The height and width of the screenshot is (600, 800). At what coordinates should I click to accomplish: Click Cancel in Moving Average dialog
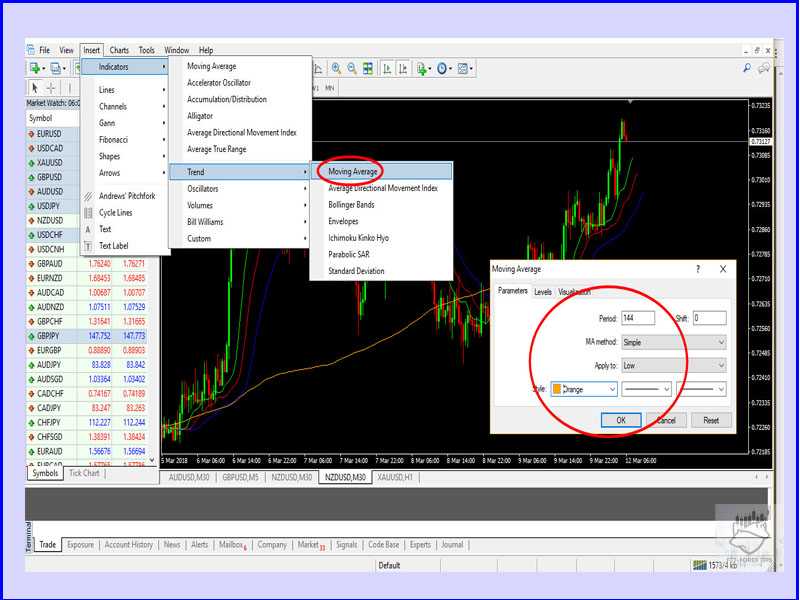(666, 420)
